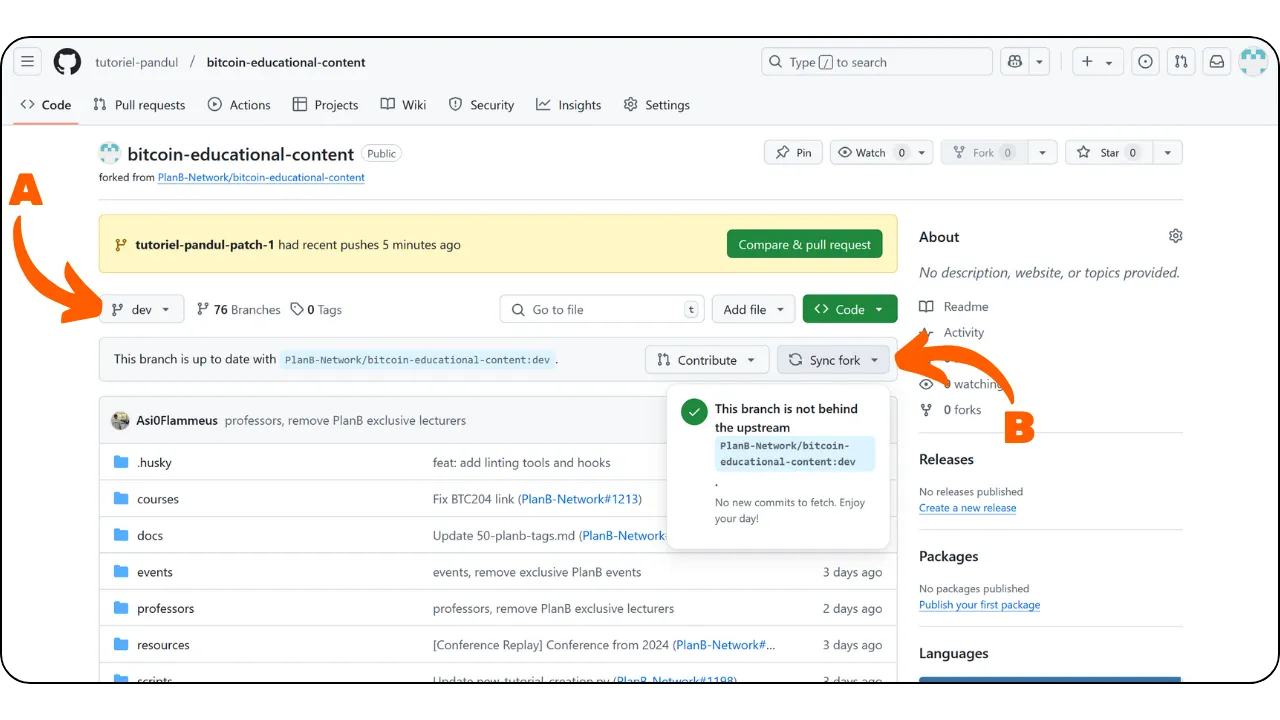This screenshot has height=720, width=1280.
Task: Open the events folder icon
Action: pos(121,572)
